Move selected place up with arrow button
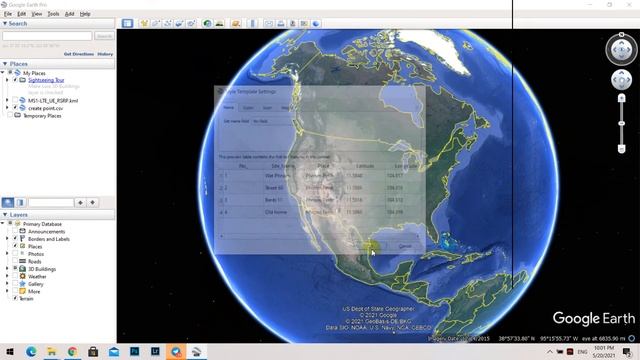 coord(80,202)
